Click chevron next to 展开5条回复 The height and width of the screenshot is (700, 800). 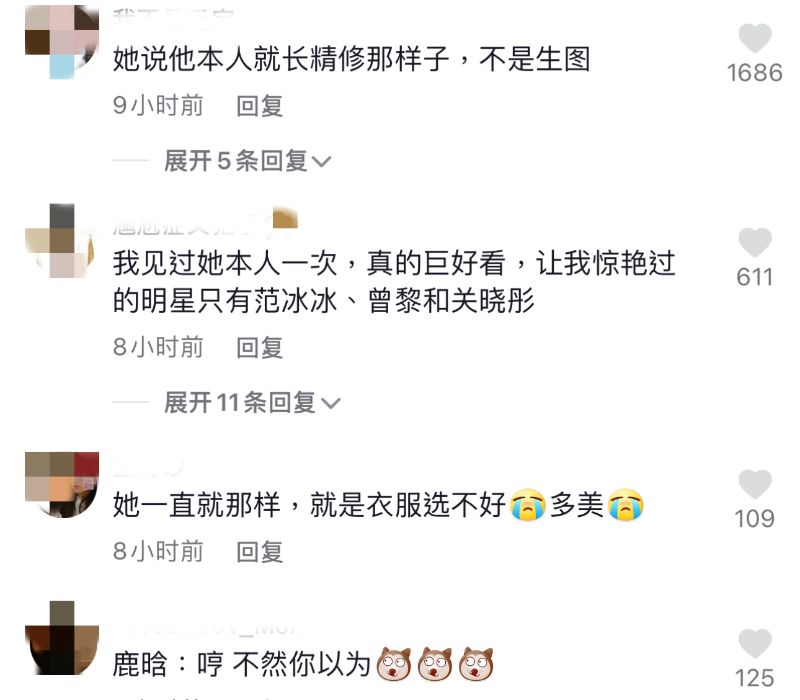click(321, 162)
